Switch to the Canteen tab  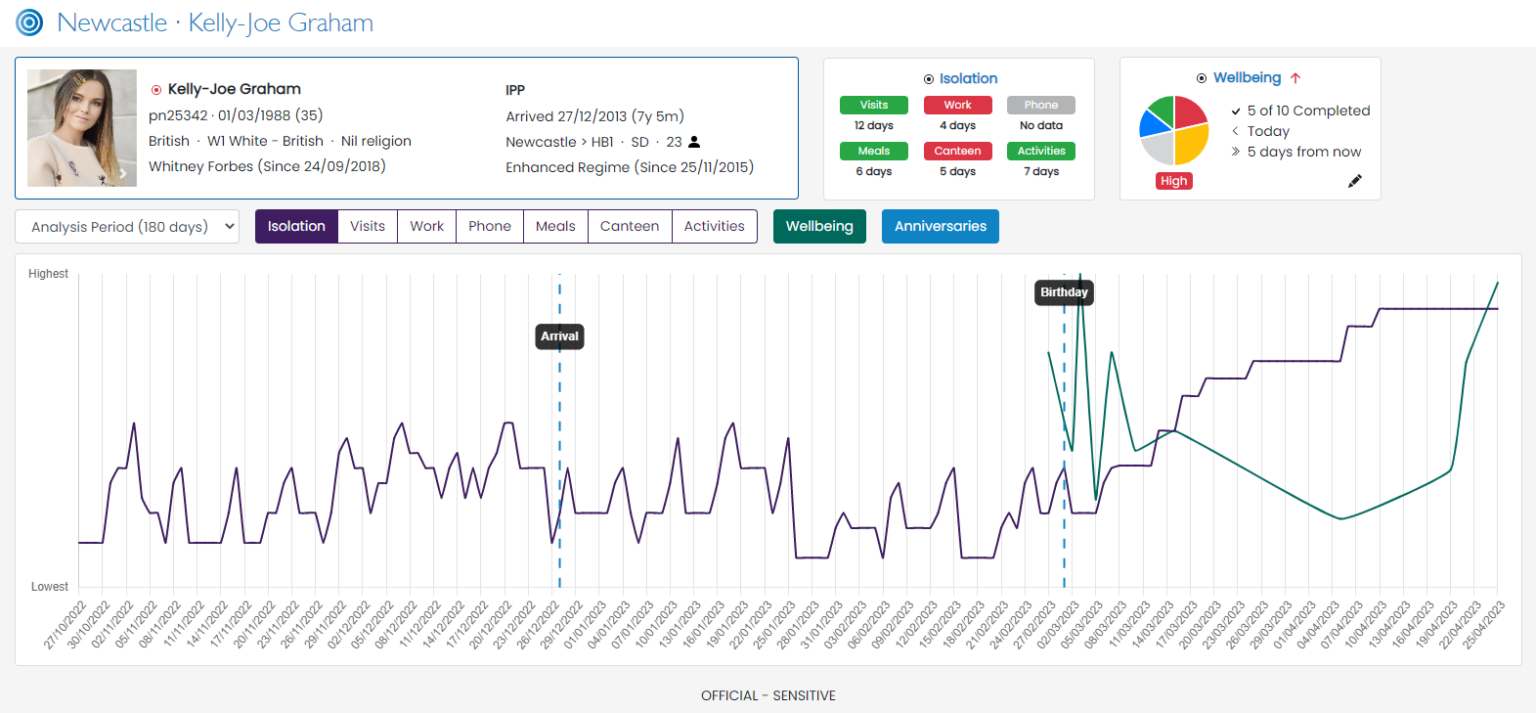click(629, 226)
